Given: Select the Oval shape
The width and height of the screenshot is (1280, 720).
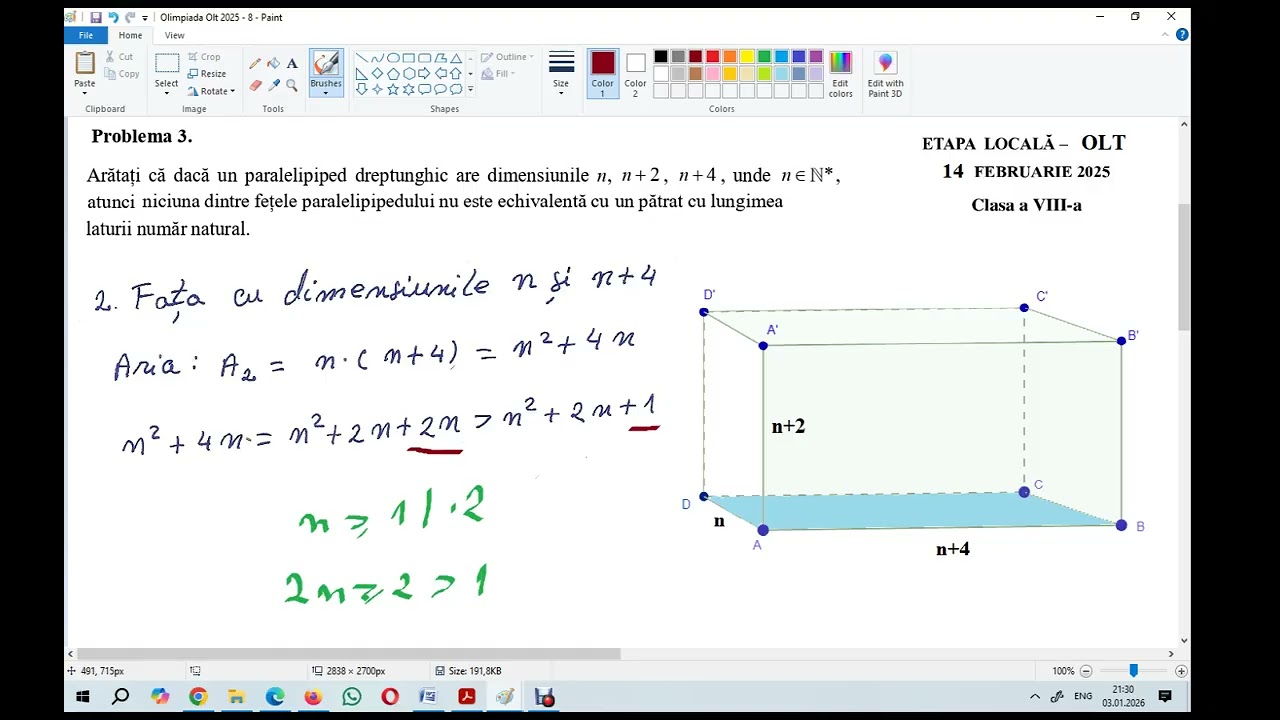Looking at the screenshot, I should click(393, 58).
